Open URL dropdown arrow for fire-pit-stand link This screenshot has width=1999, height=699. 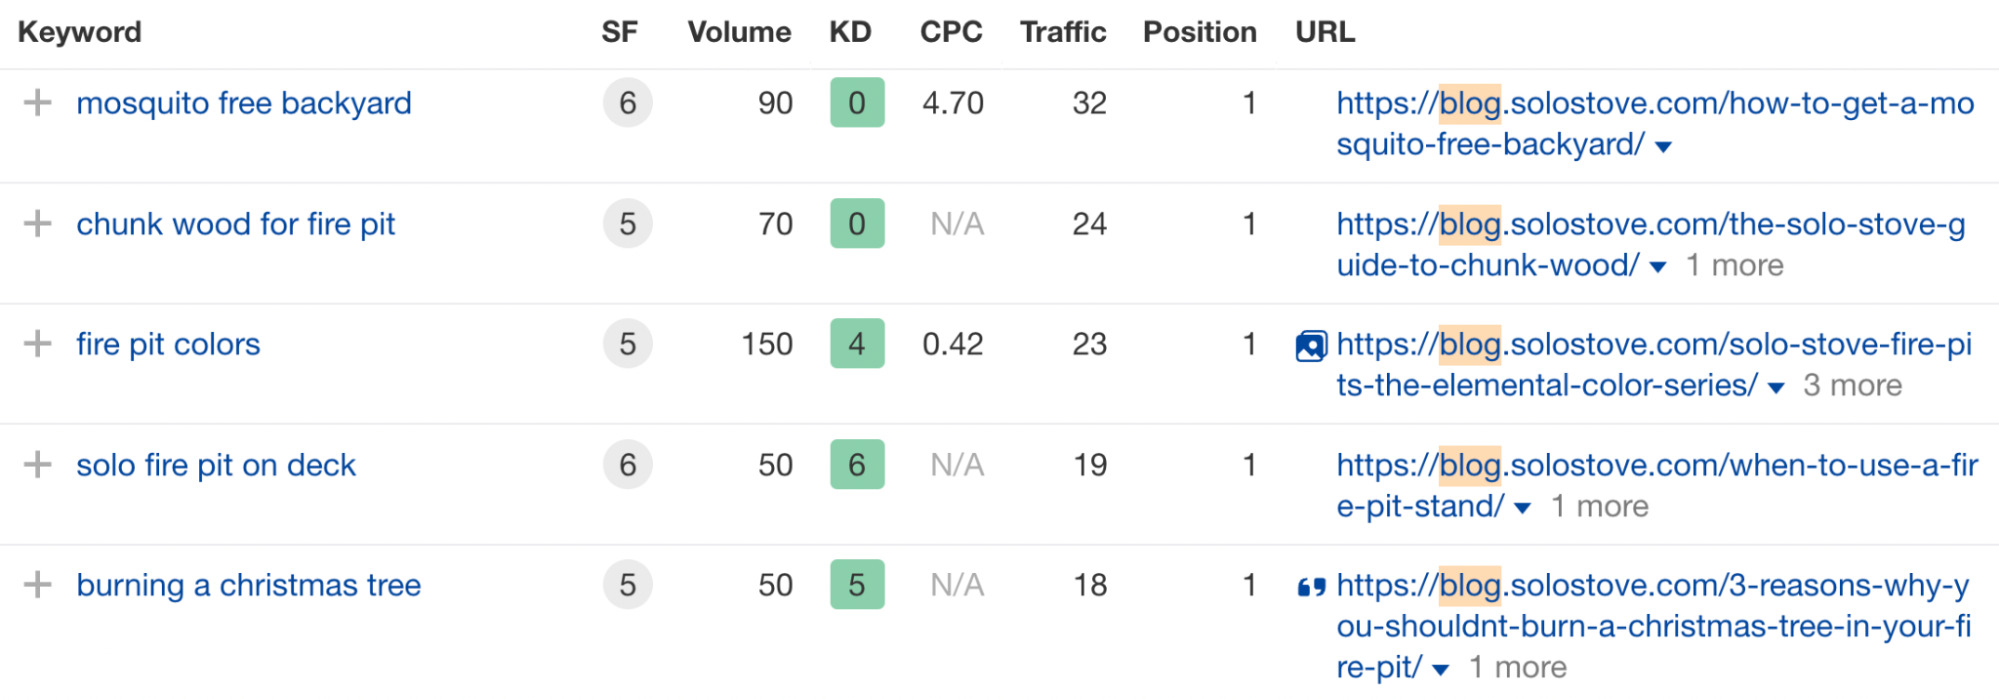[x=1522, y=508]
